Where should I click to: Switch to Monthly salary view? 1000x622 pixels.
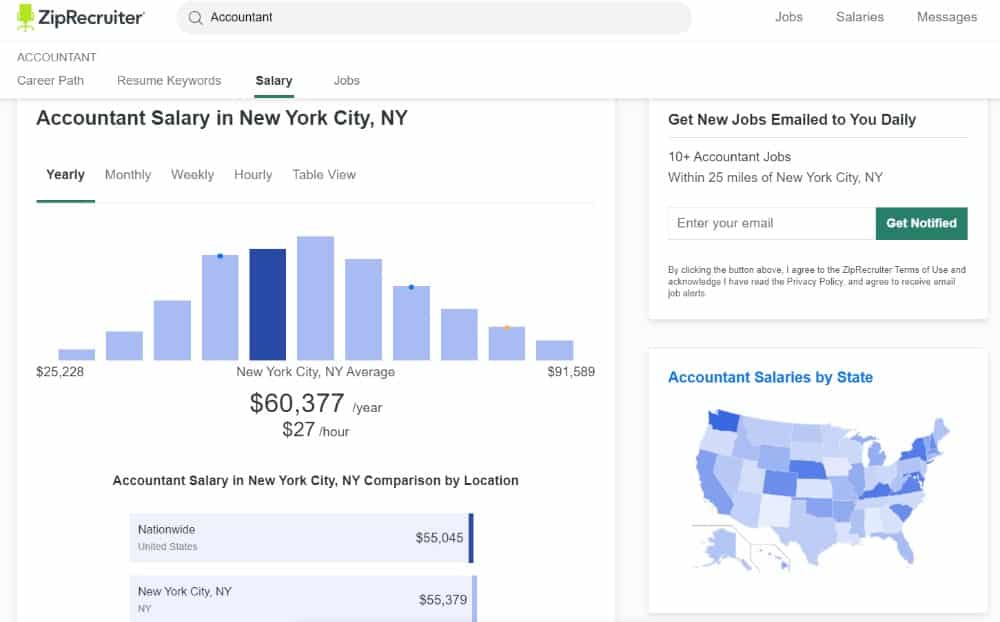128,175
